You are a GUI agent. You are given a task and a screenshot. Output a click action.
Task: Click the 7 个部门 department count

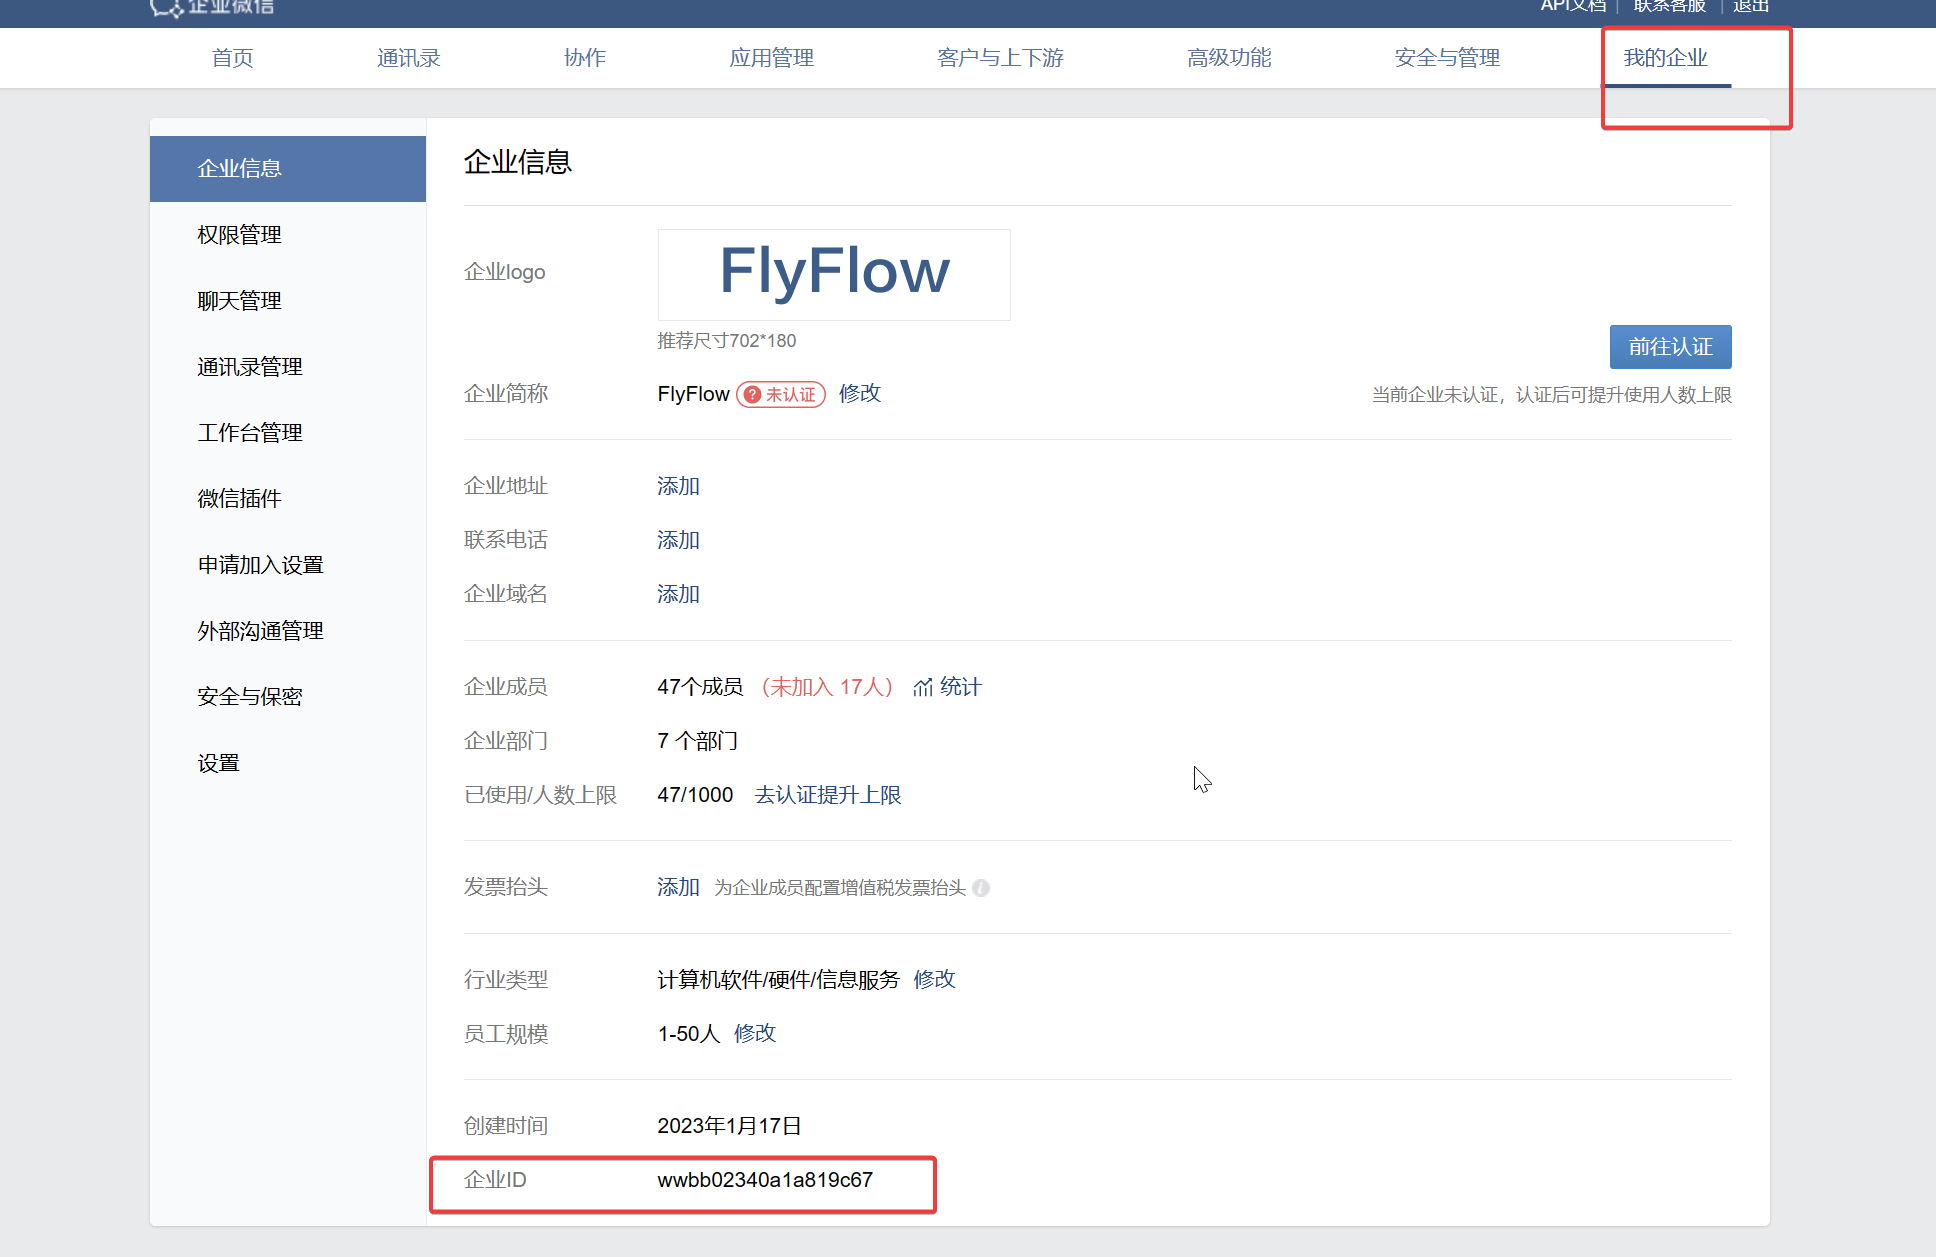coord(697,741)
